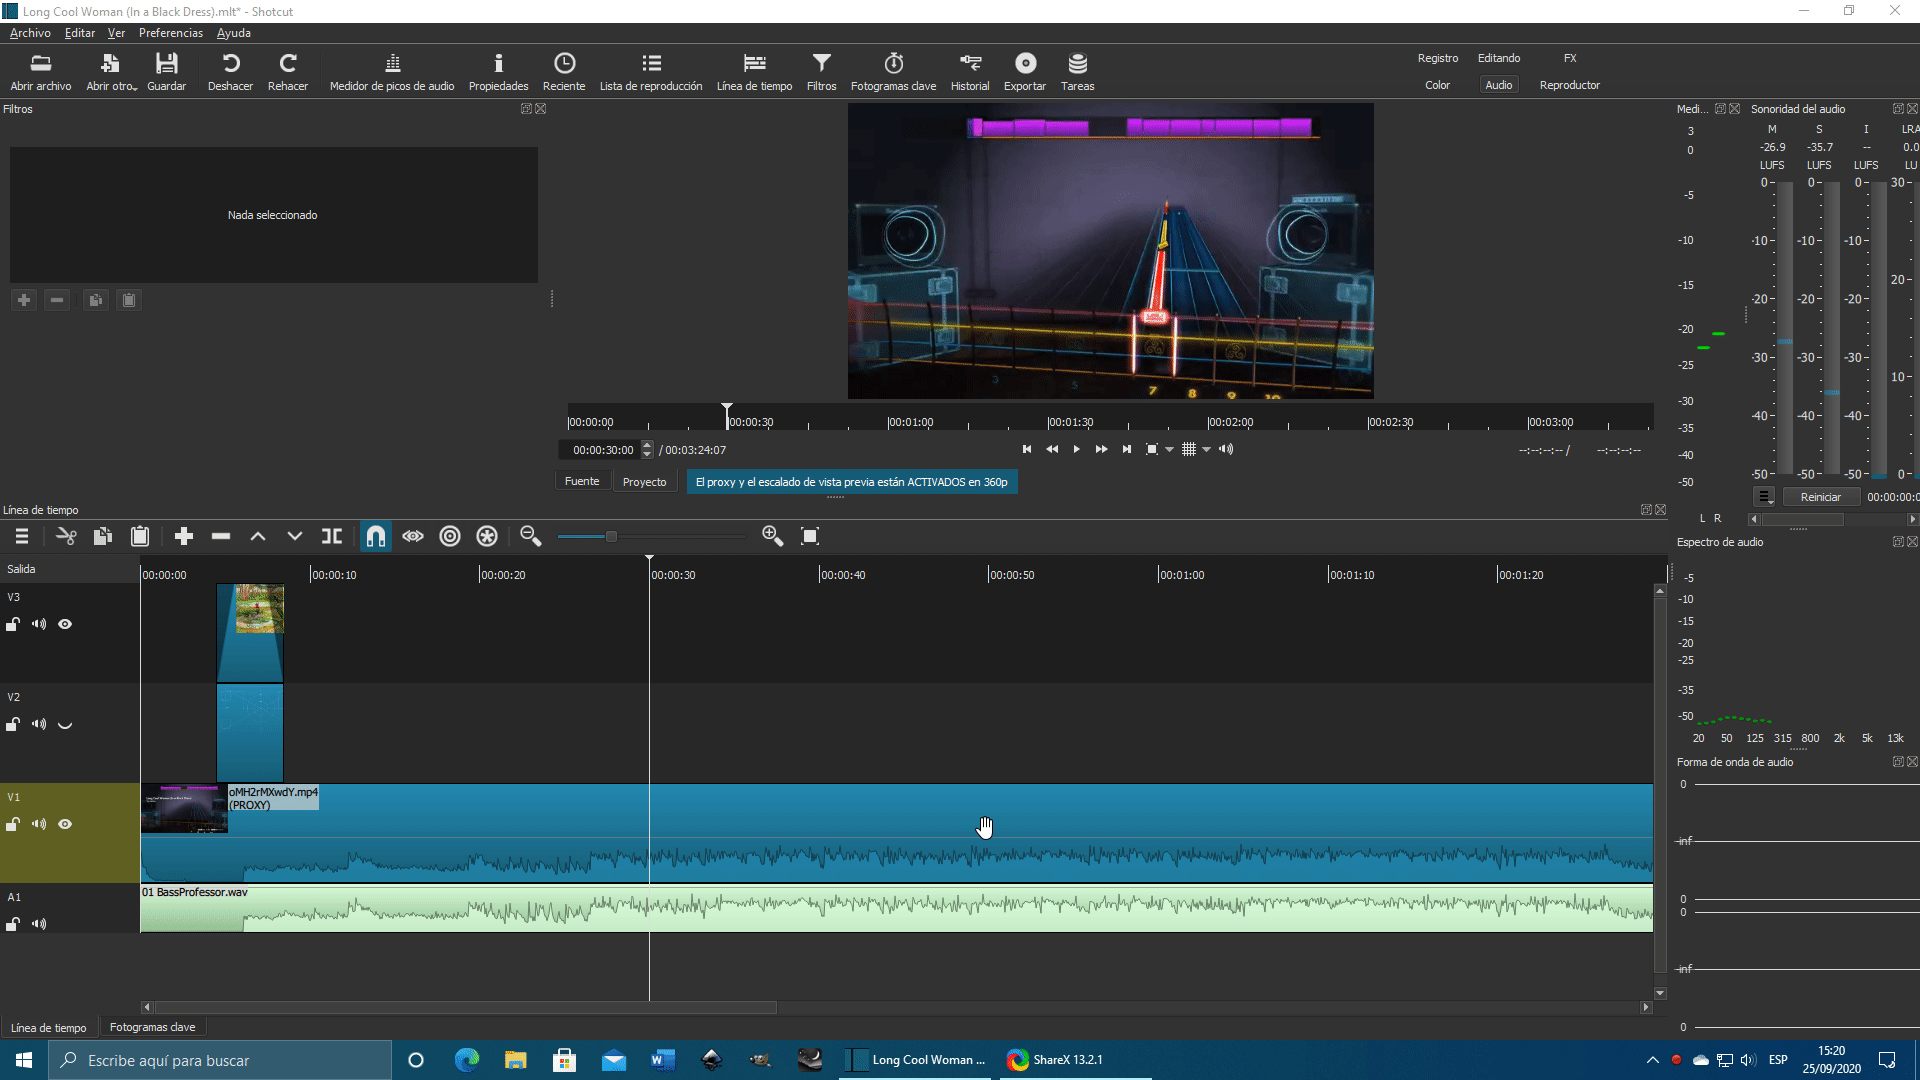The height and width of the screenshot is (1080, 1920).
Task: Mute track A1 audio
Action: pos(39,924)
